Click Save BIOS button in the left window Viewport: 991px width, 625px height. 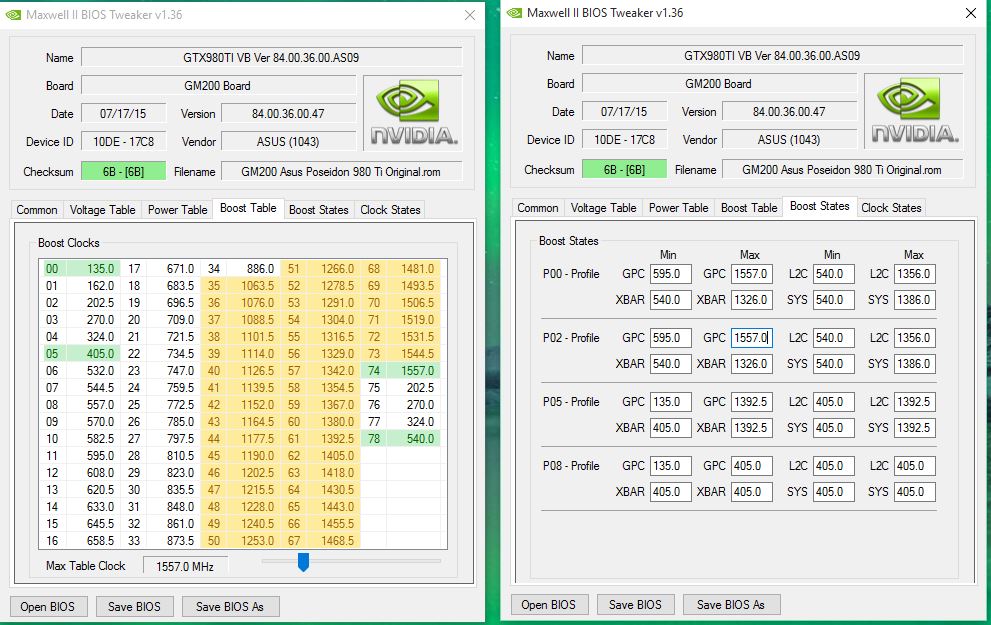(134, 607)
